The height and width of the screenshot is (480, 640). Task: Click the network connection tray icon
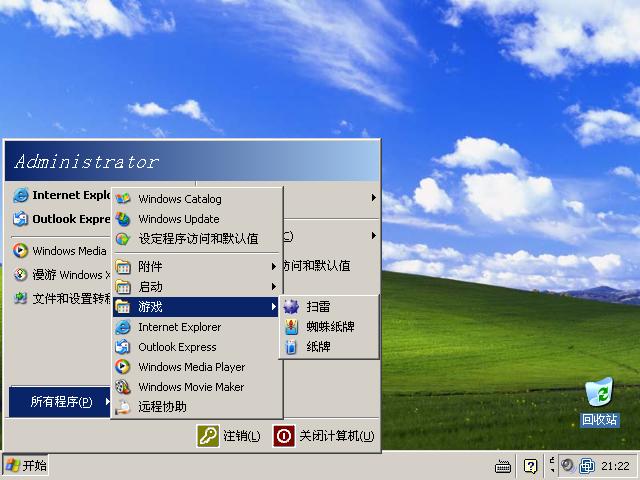587,466
